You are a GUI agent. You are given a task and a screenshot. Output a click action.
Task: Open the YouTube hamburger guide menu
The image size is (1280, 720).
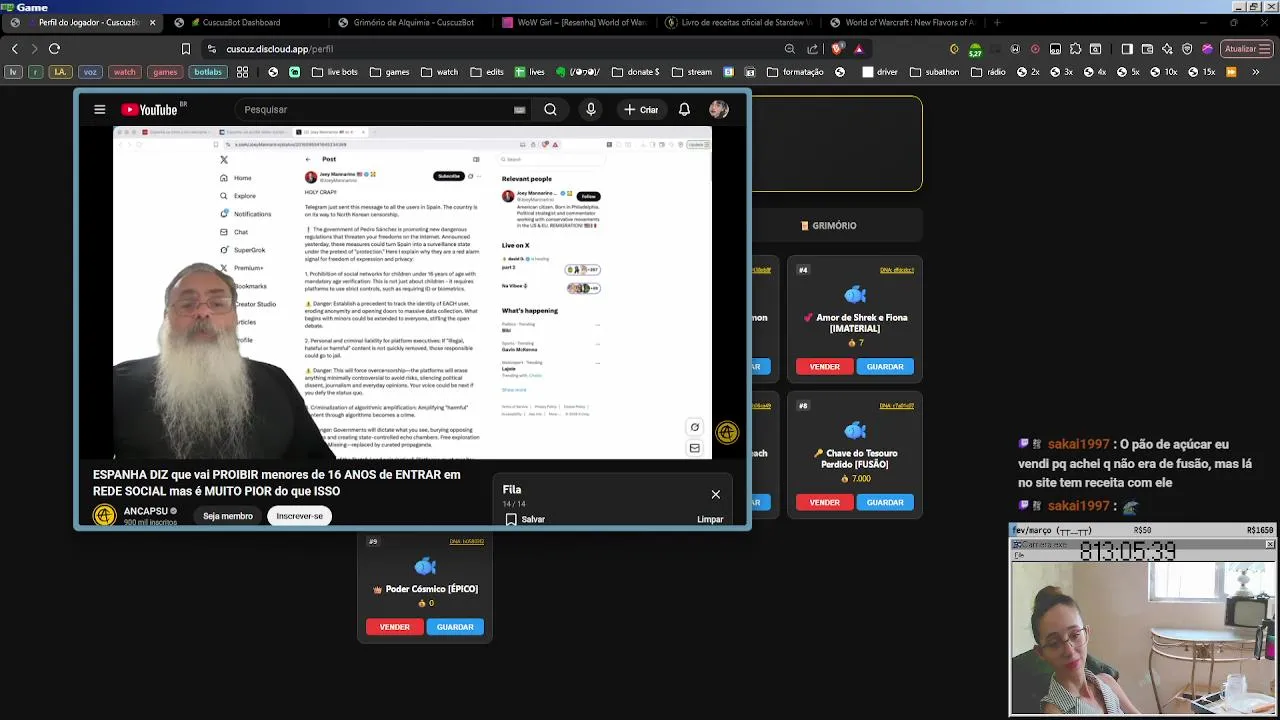click(99, 109)
